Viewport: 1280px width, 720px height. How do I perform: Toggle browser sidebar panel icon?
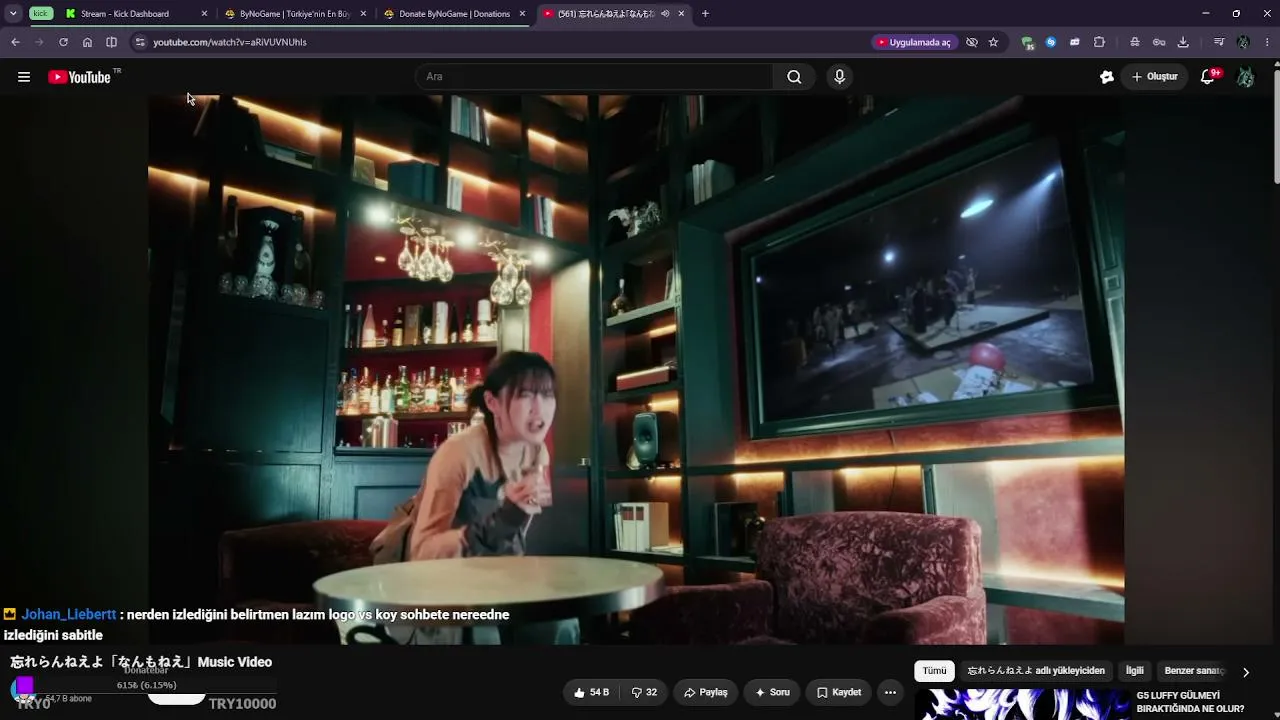(x=111, y=42)
